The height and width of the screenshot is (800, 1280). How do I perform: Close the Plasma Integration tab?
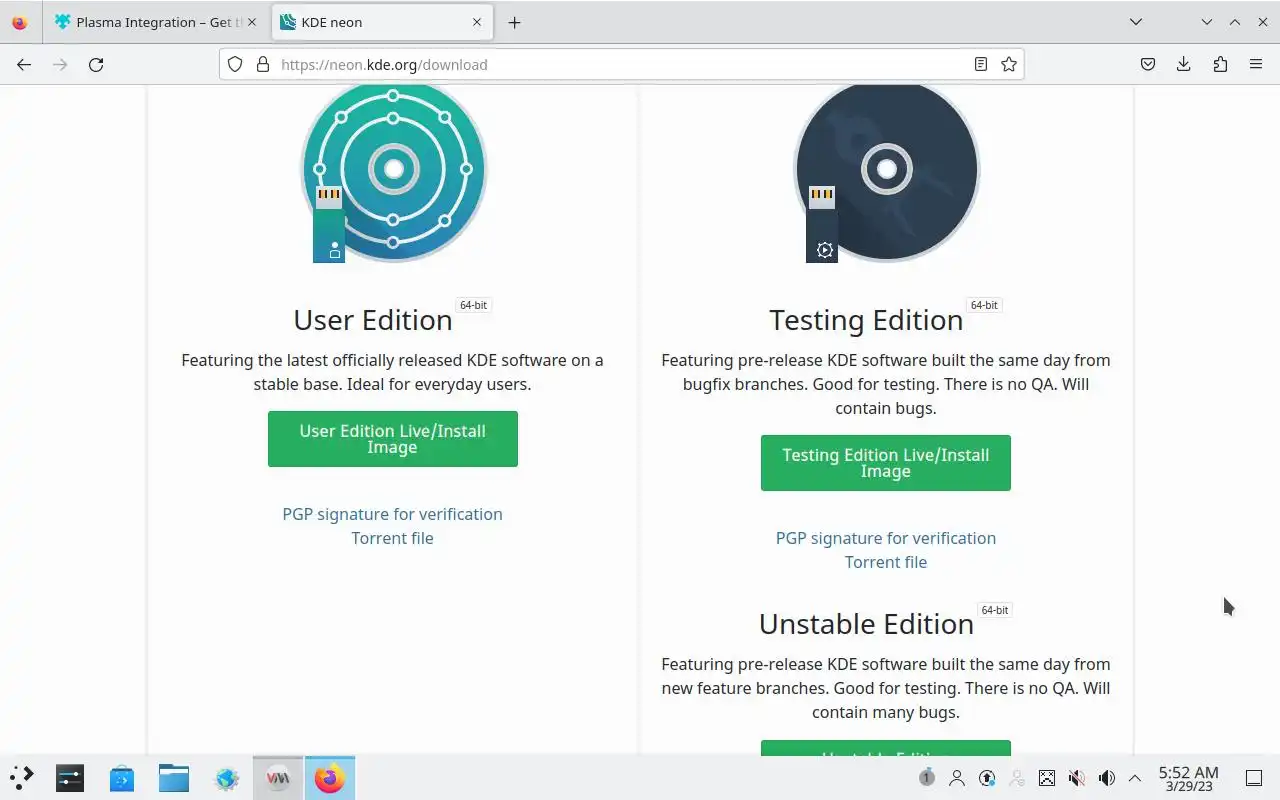(251, 22)
